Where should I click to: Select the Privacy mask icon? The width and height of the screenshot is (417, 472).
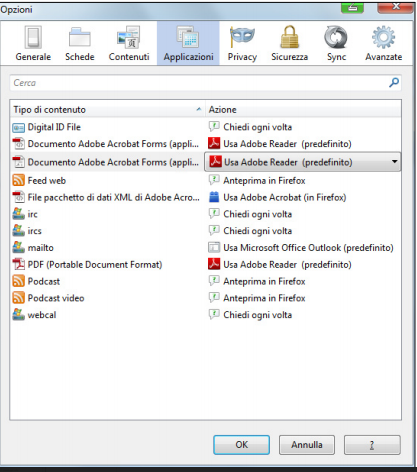pos(242,37)
